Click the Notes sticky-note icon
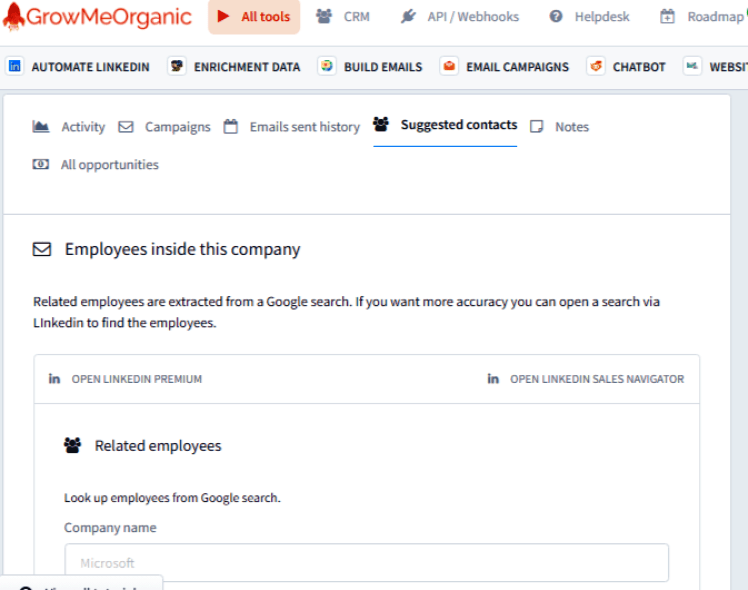Screen dimensions: 748x590 [x=537, y=127]
